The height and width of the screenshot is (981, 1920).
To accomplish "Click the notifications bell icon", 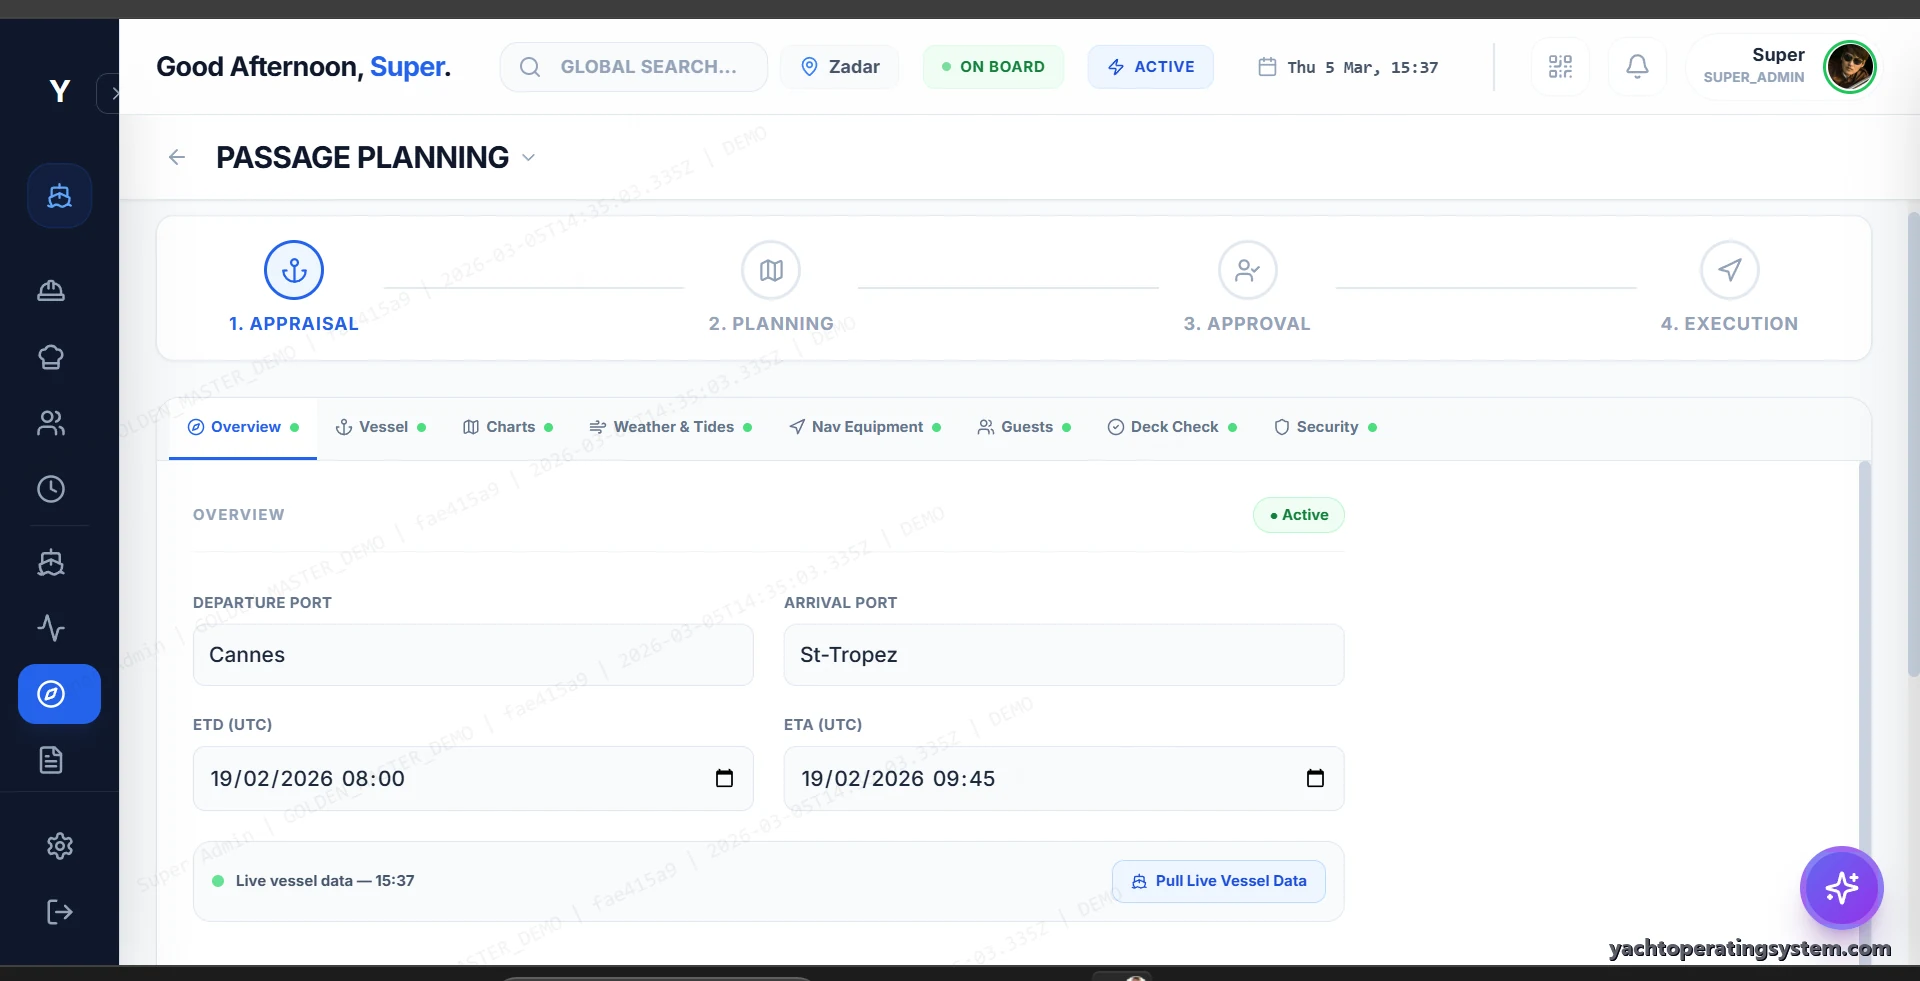I will [1637, 67].
